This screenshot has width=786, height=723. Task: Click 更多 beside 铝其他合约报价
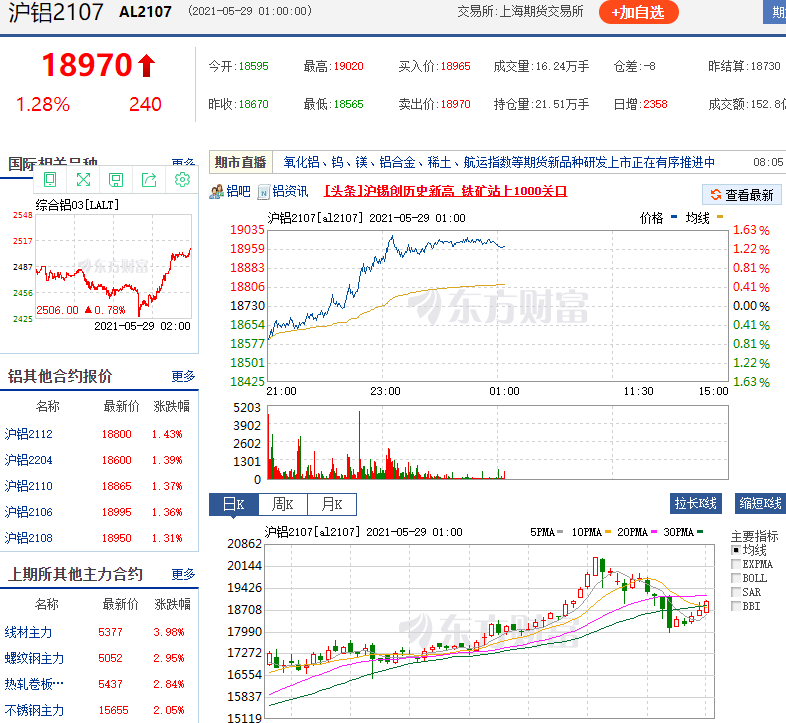pos(183,376)
